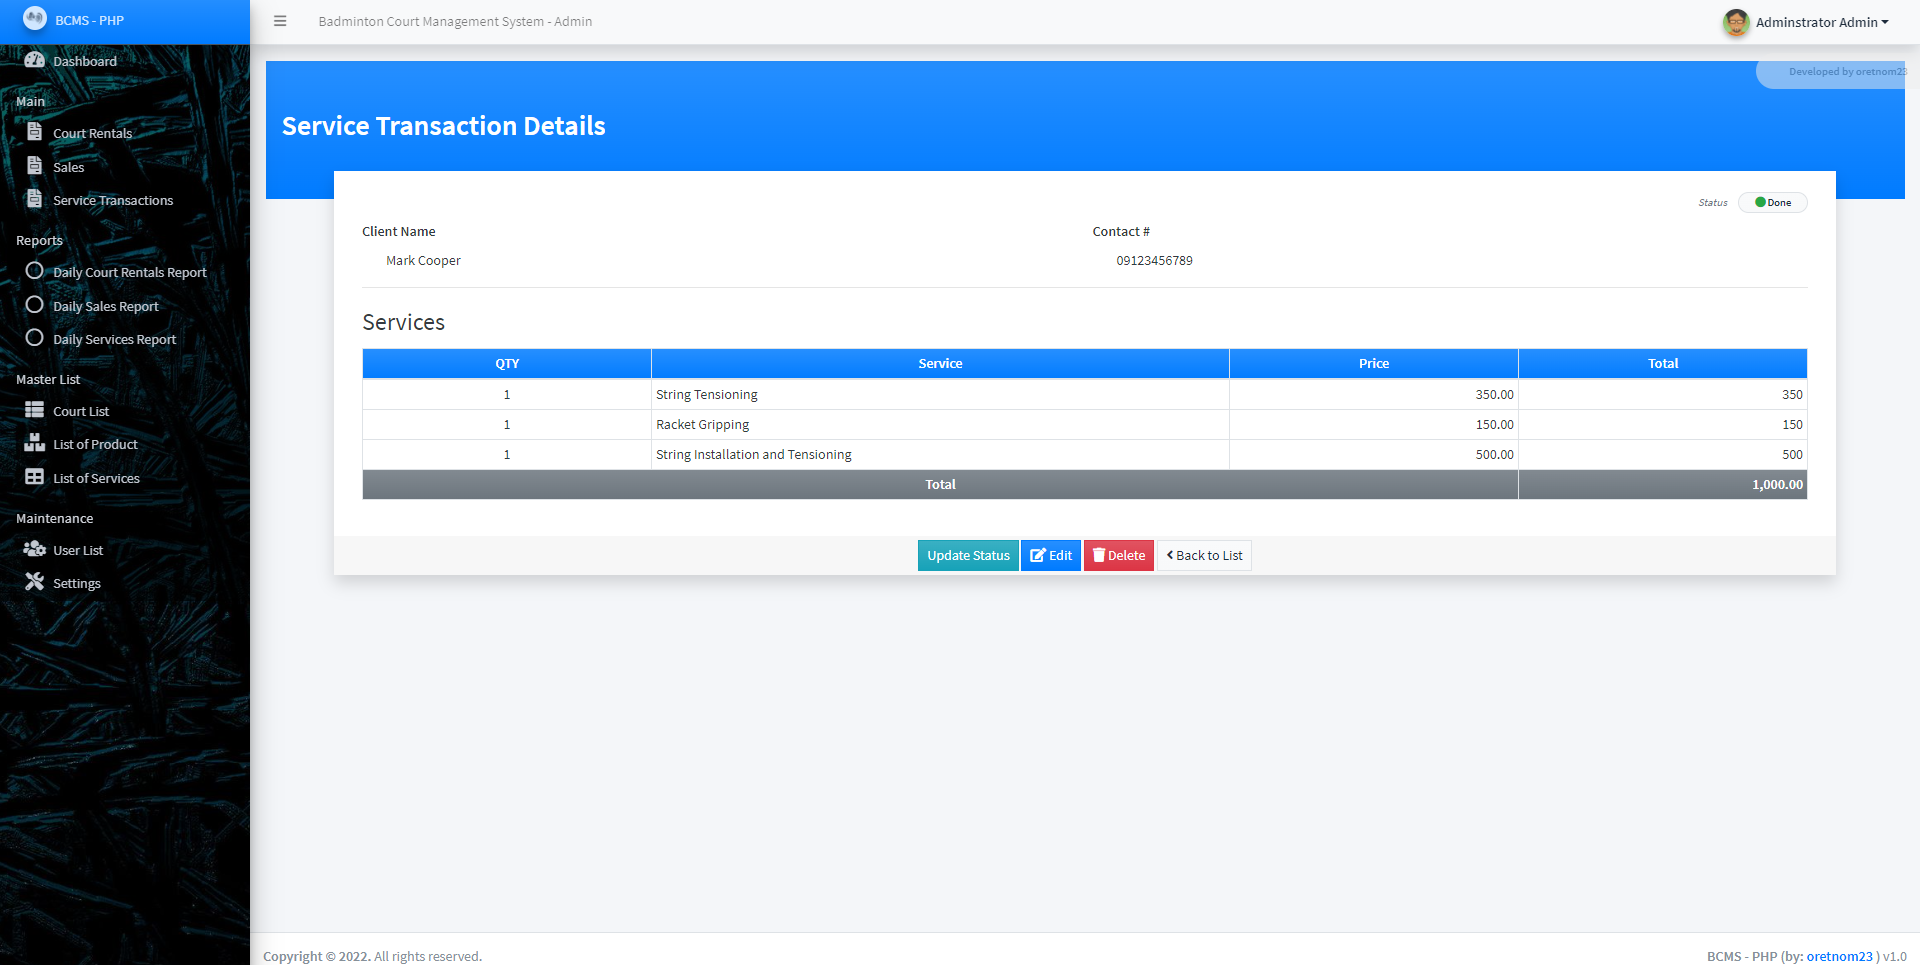Image resolution: width=1920 pixels, height=965 pixels.
Task: Click the client name Mark Cooper
Action: coord(423,260)
